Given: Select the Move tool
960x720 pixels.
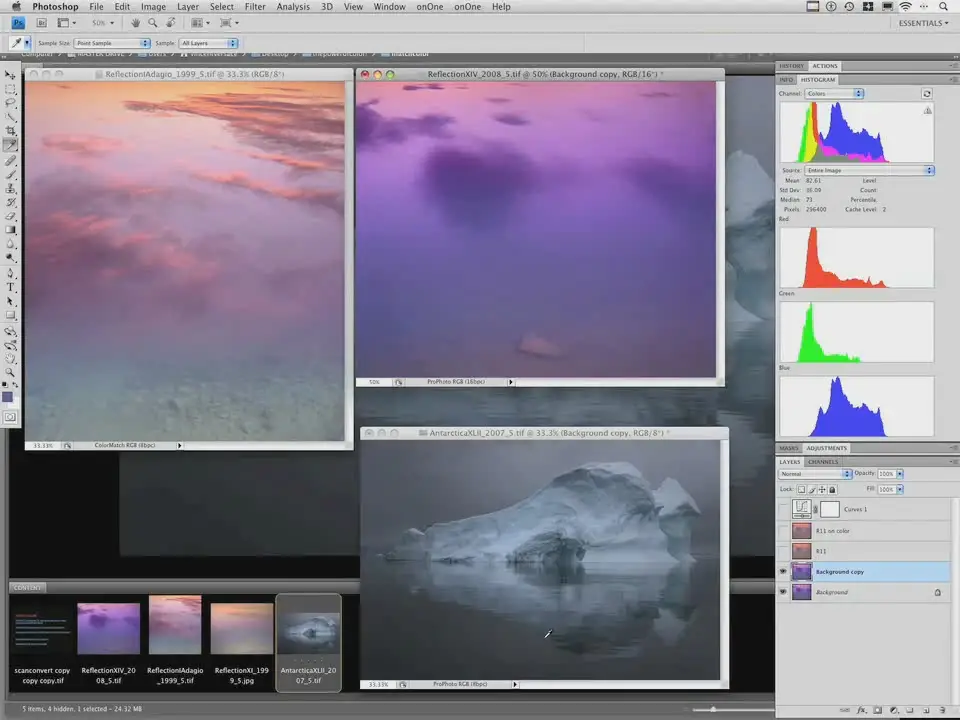Looking at the screenshot, I should click(x=10, y=75).
